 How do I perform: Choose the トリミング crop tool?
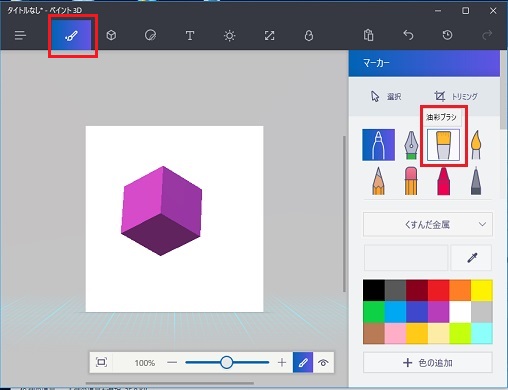tap(456, 97)
